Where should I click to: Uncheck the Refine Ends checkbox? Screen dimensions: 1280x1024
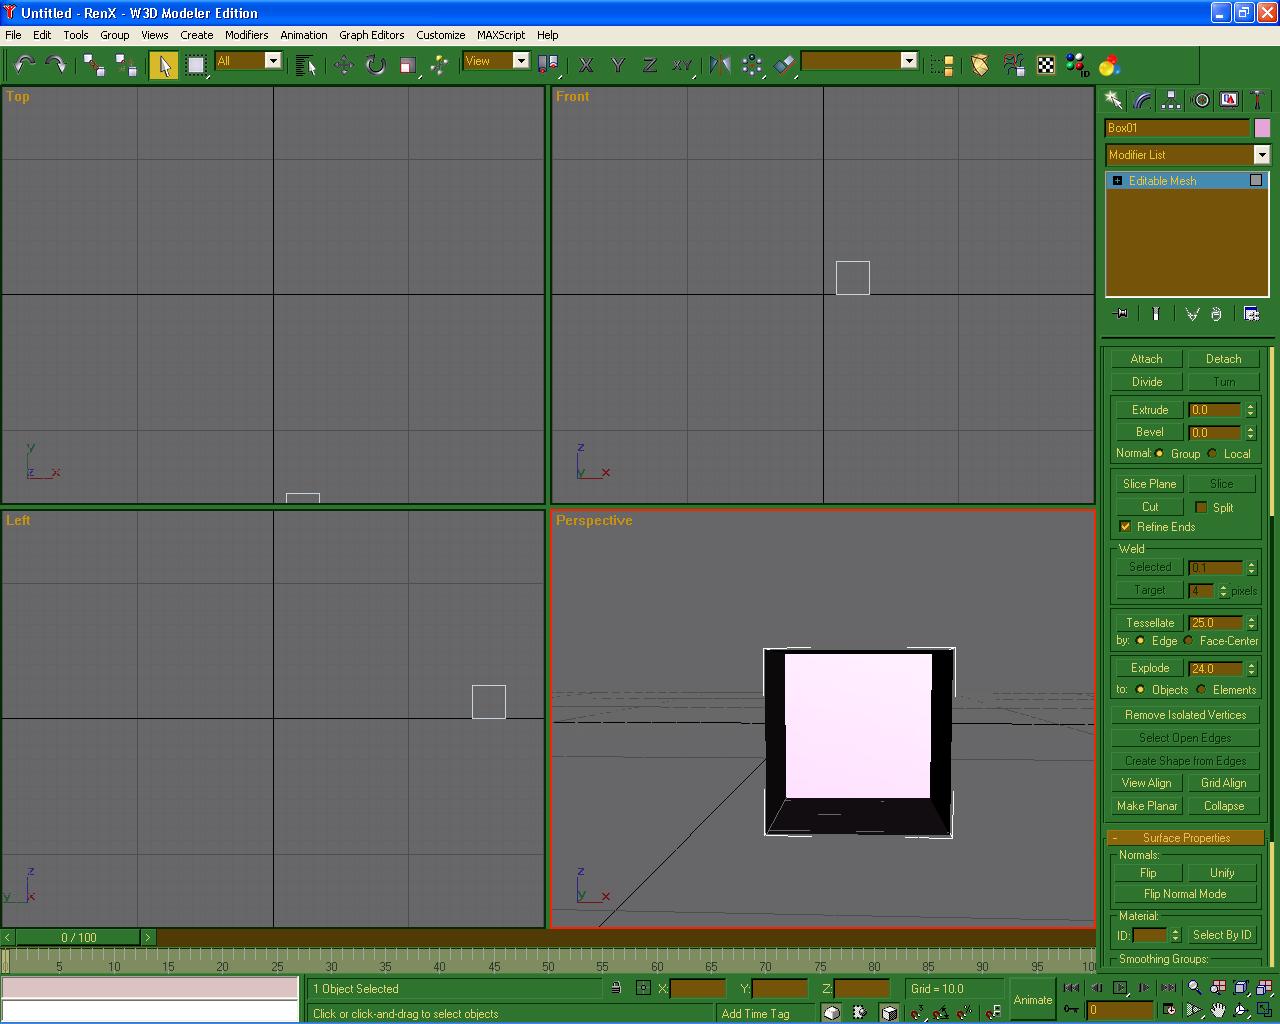point(1125,527)
